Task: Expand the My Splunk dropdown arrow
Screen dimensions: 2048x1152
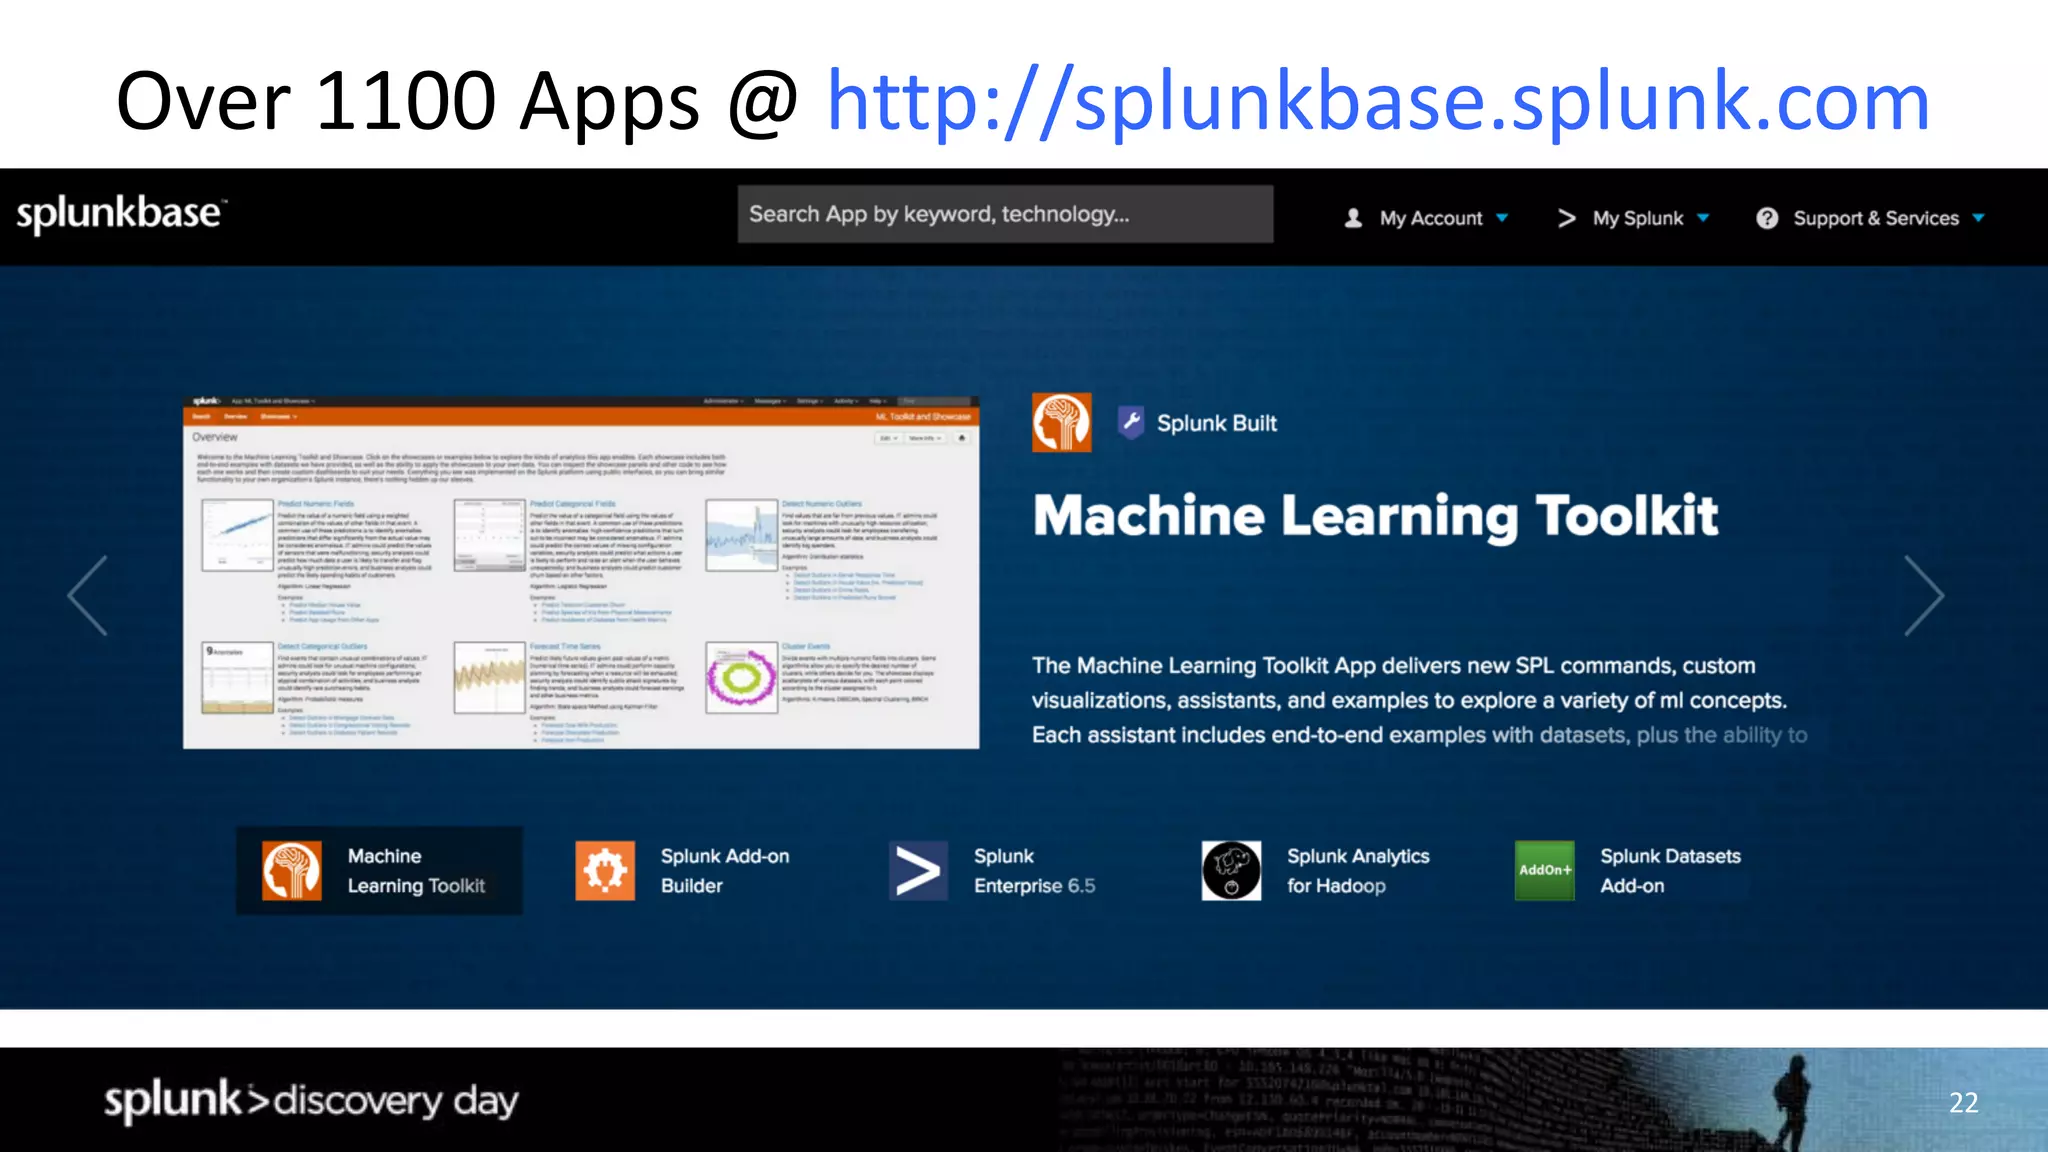Action: click(x=1704, y=218)
